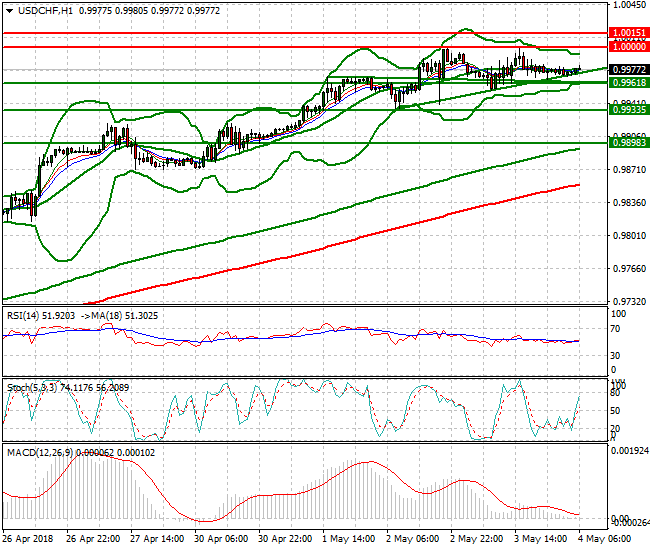Select the 0.98983 green support label

coord(629,143)
